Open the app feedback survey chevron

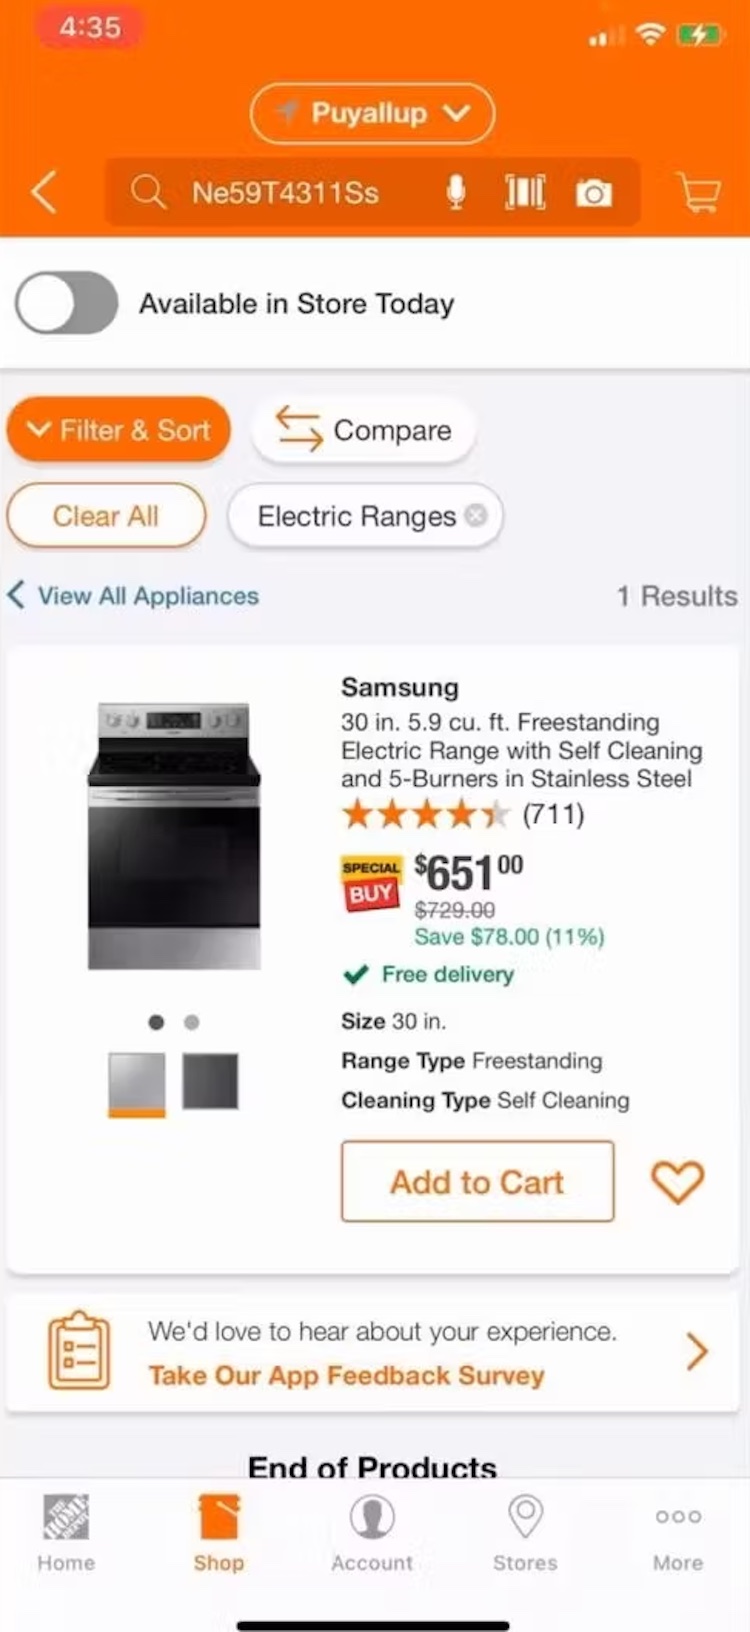click(x=697, y=1352)
